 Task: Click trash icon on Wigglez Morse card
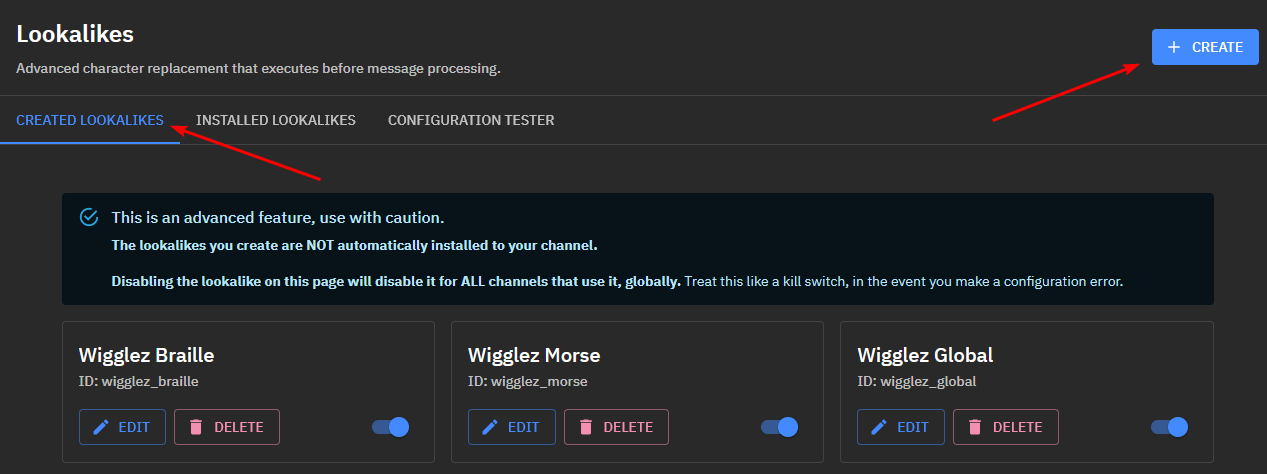point(585,427)
